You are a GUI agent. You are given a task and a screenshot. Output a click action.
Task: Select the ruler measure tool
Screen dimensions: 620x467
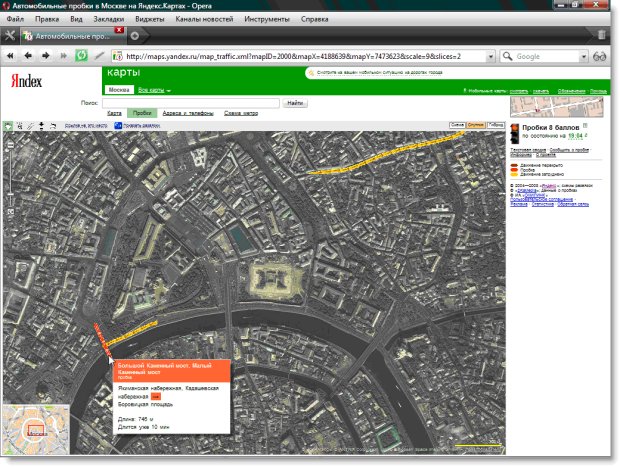[30, 126]
